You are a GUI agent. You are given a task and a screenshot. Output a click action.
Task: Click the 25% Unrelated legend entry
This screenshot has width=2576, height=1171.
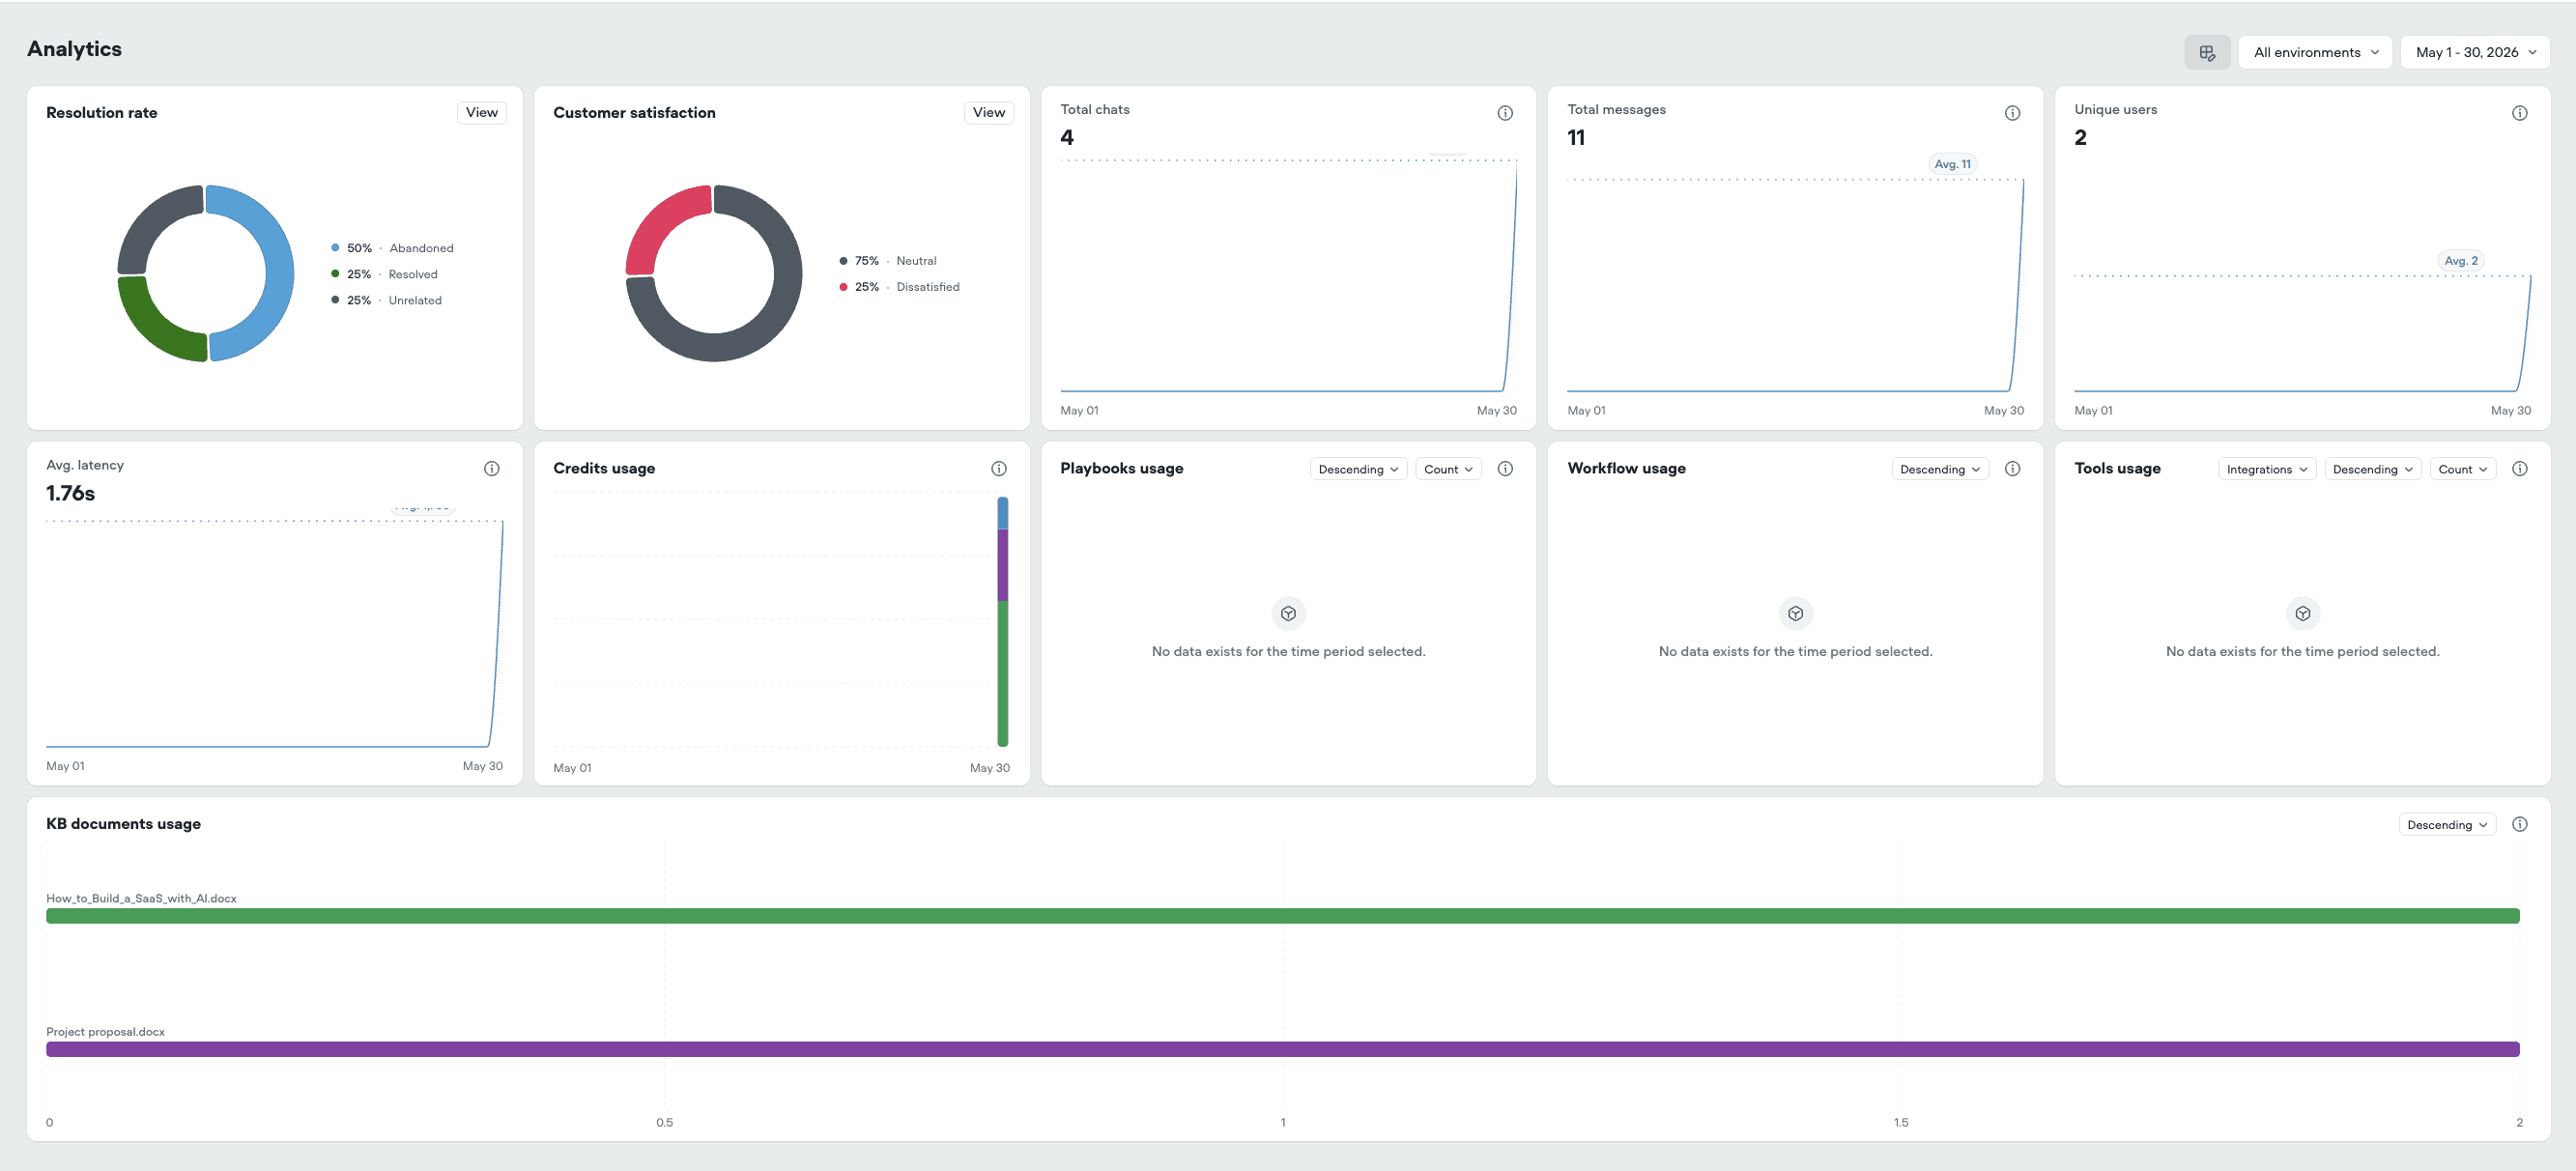pos(386,300)
